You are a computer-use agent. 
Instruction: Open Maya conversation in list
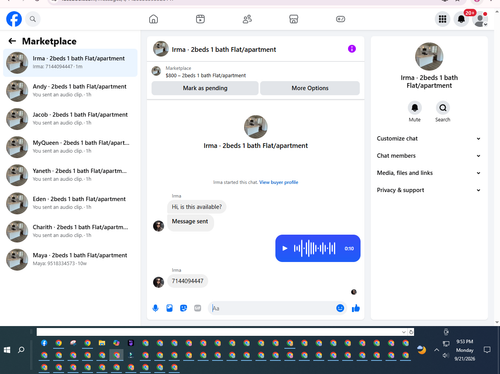point(70,259)
